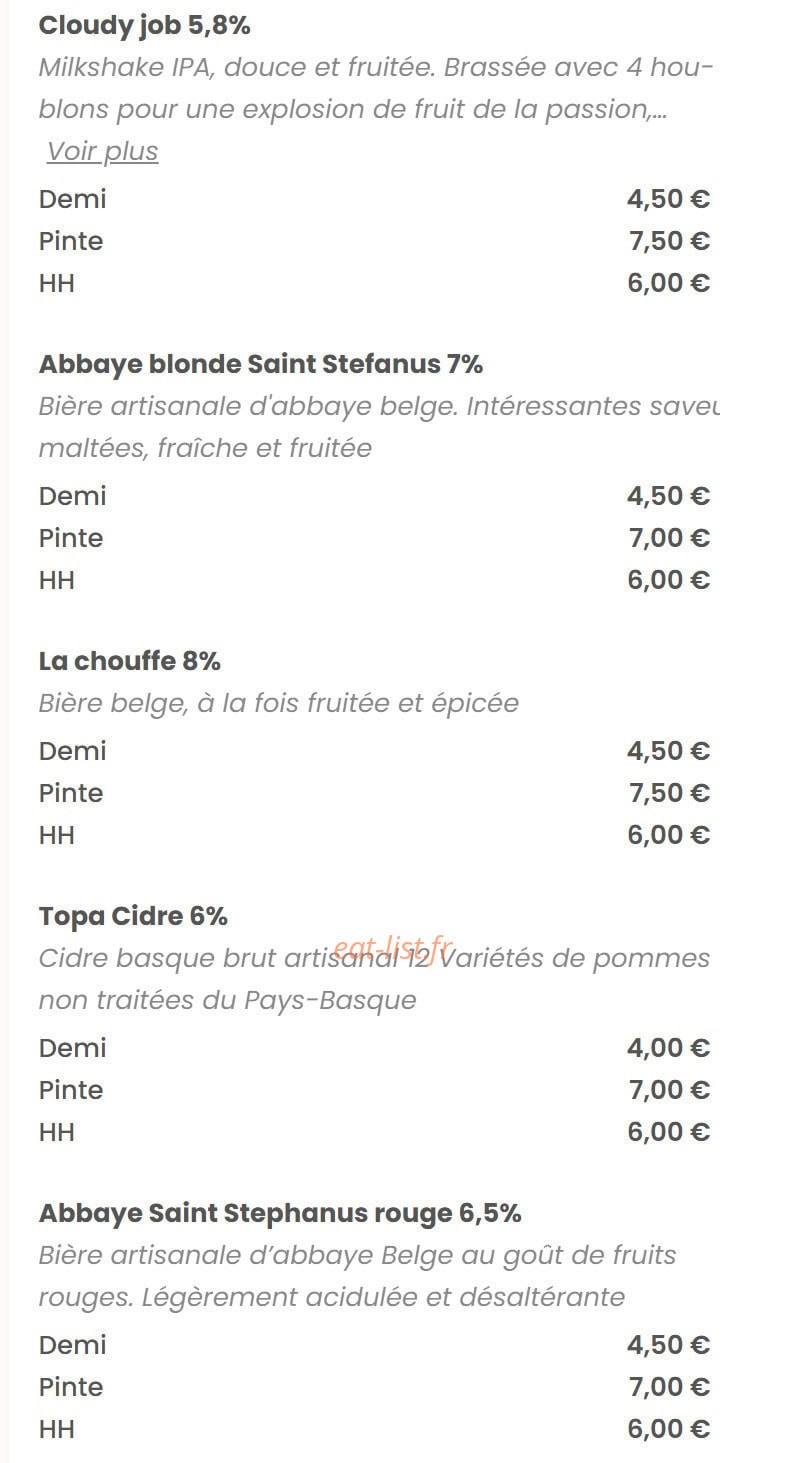The height and width of the screenshot is (1463, 801).
Task: Select Topa Cidre Pinte label
Action: point(71,1090)
